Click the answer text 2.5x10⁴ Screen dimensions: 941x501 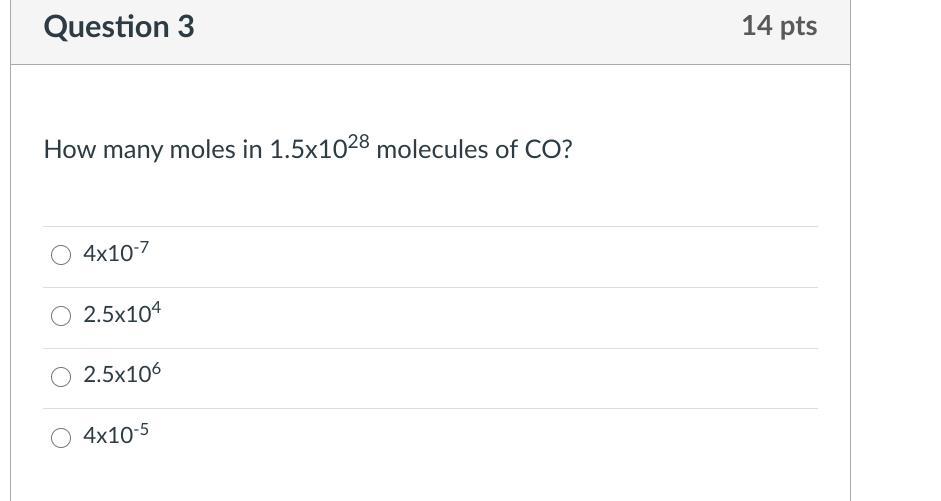point(122,314)
